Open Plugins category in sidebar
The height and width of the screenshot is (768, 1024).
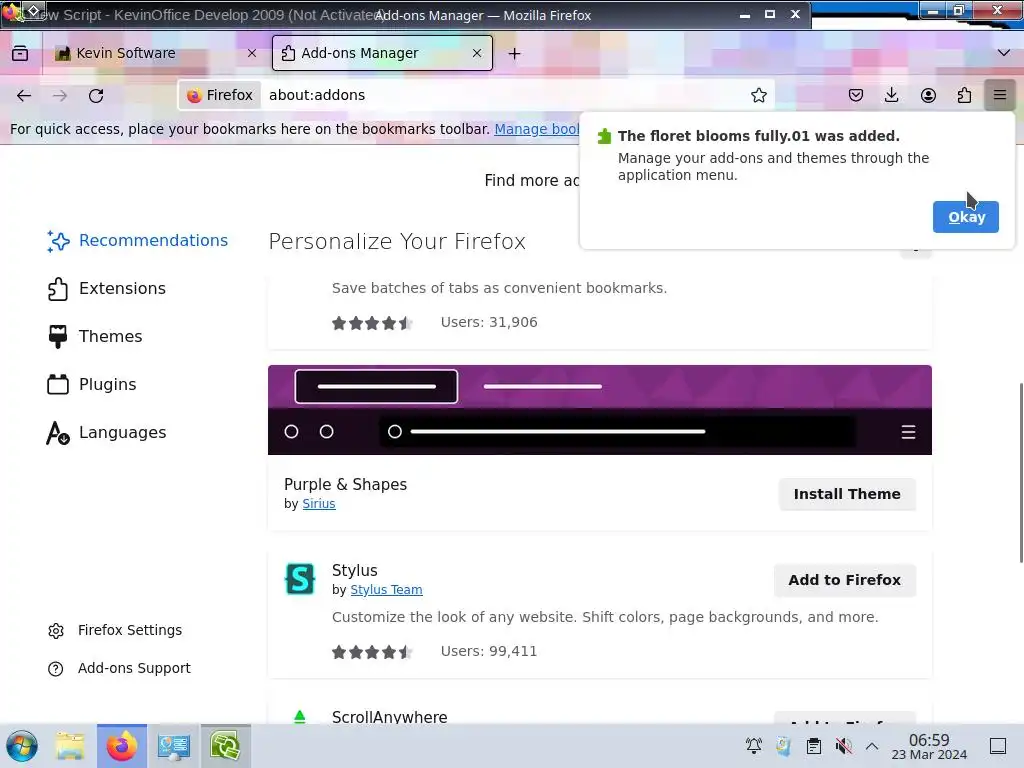[92, 385]
